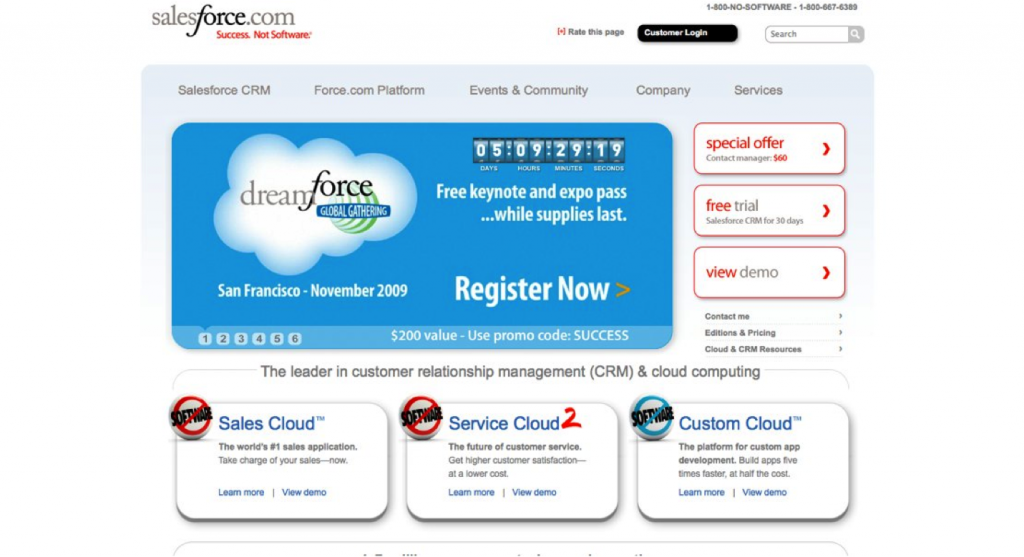The width and height of the screenshot is (1024, 557).
Task: Select banner slide 6
Action: (x=295, y=338)
